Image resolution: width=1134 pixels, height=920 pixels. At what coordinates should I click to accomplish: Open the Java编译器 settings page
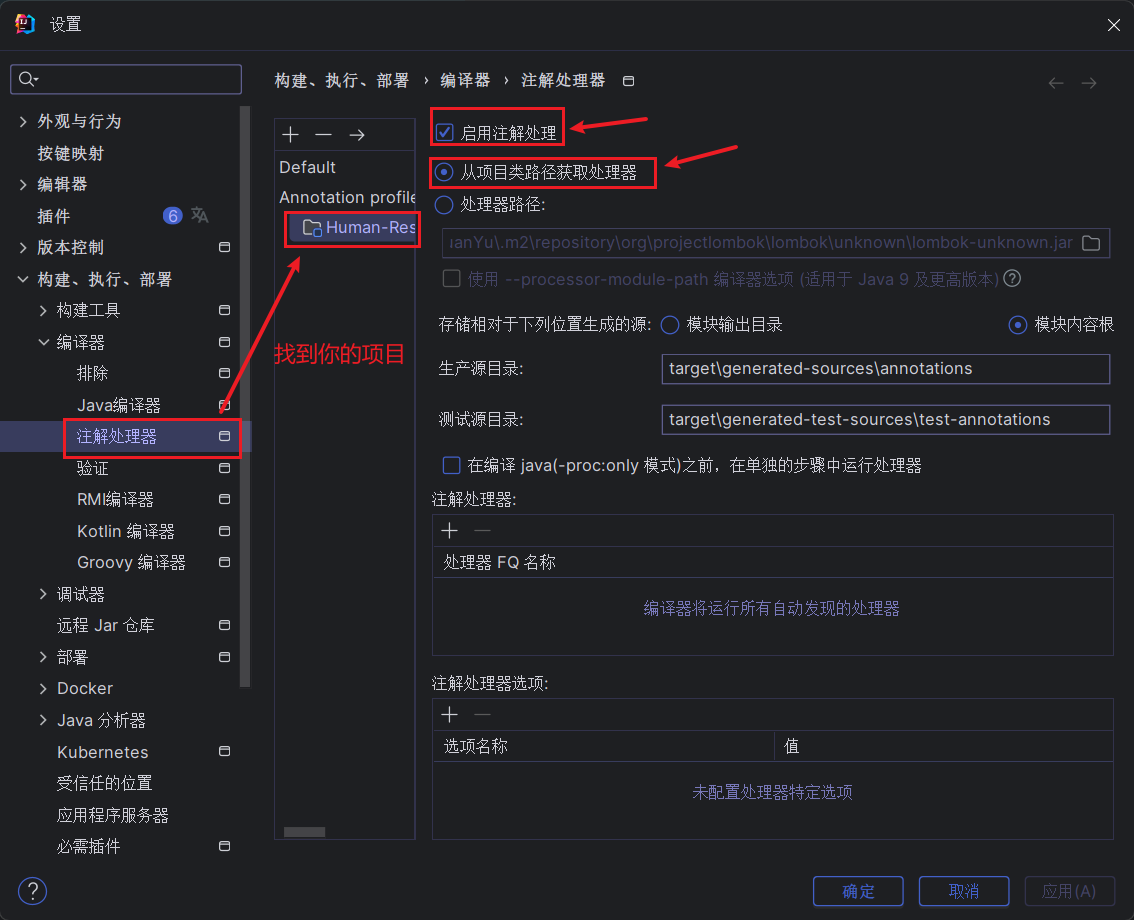coord(118,405)
